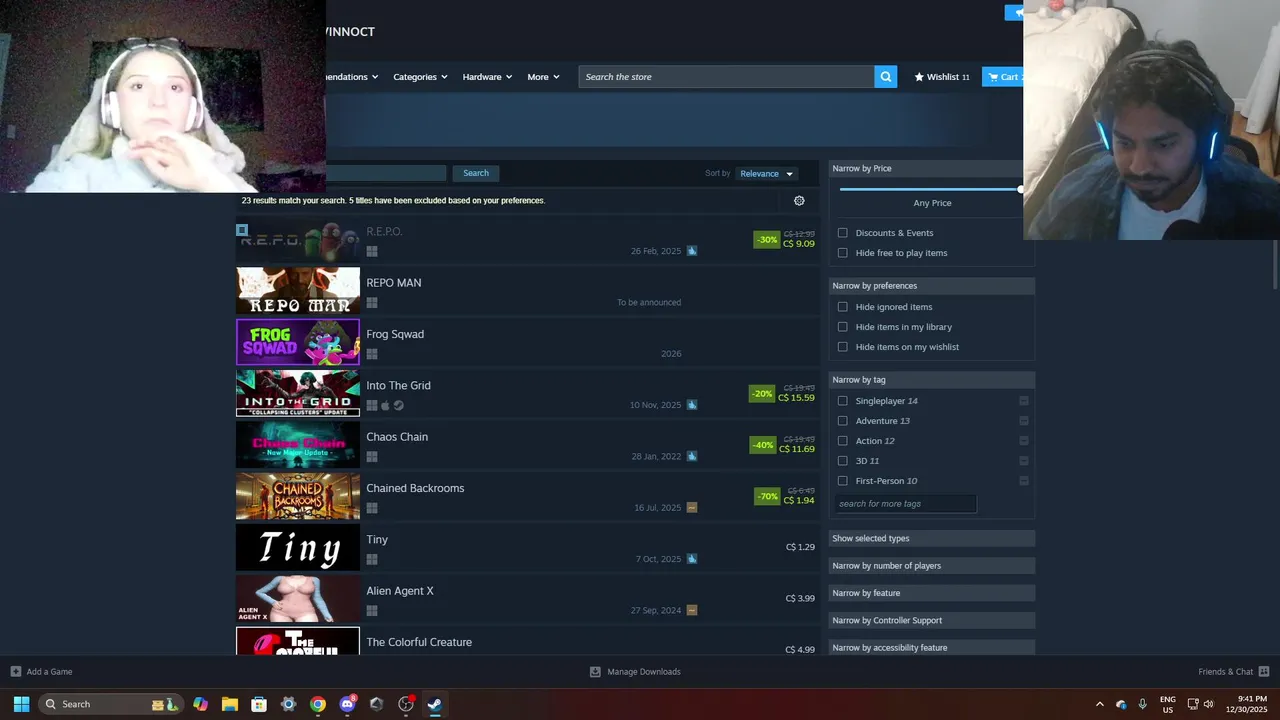Expand Show selected types section
The width and height of the screenshot is (1280, 720).
pyautogui.click(x=931, y=538)
